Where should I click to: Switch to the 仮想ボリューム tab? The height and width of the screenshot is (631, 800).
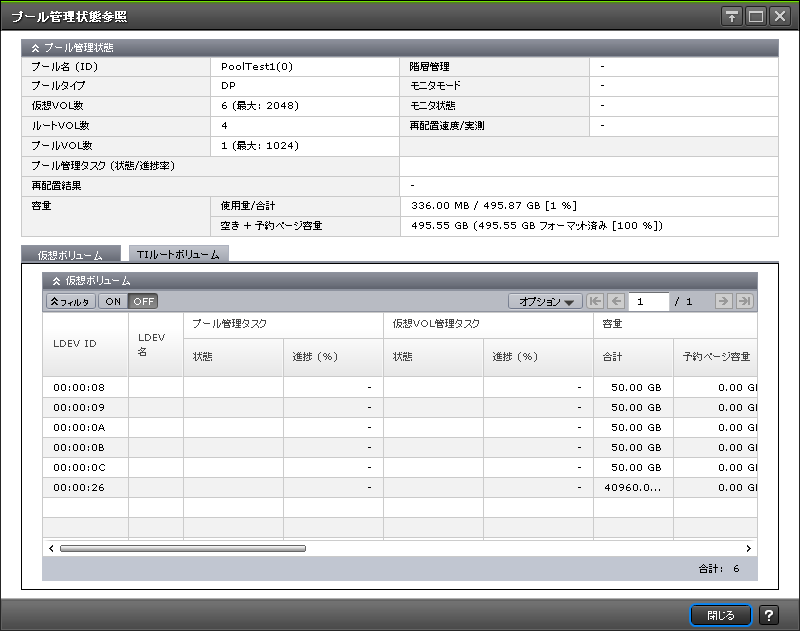70,255
